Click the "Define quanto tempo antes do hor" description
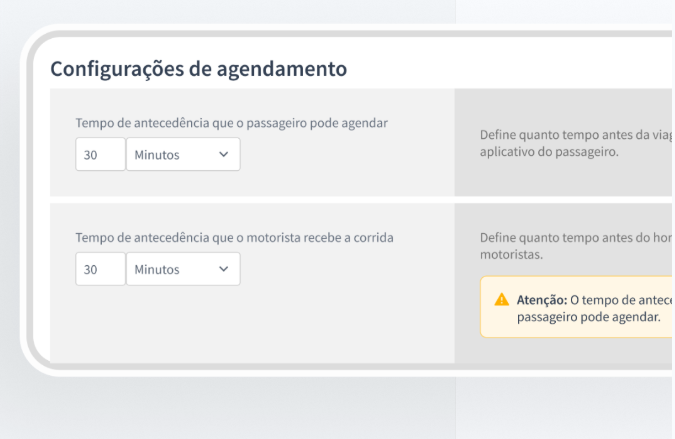Viewport: 675px width, 439px height. point(574,238)
